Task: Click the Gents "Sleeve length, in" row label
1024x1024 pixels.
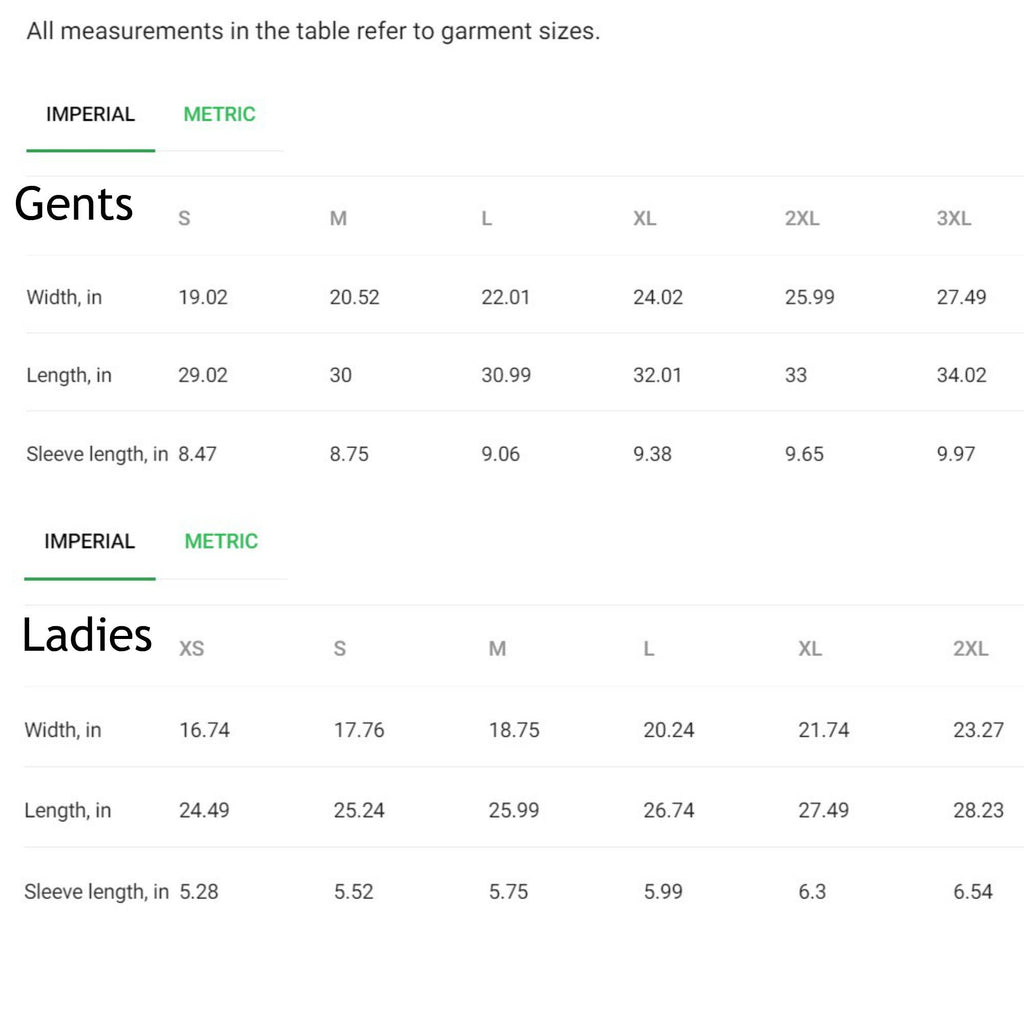Action: [97, 454]
